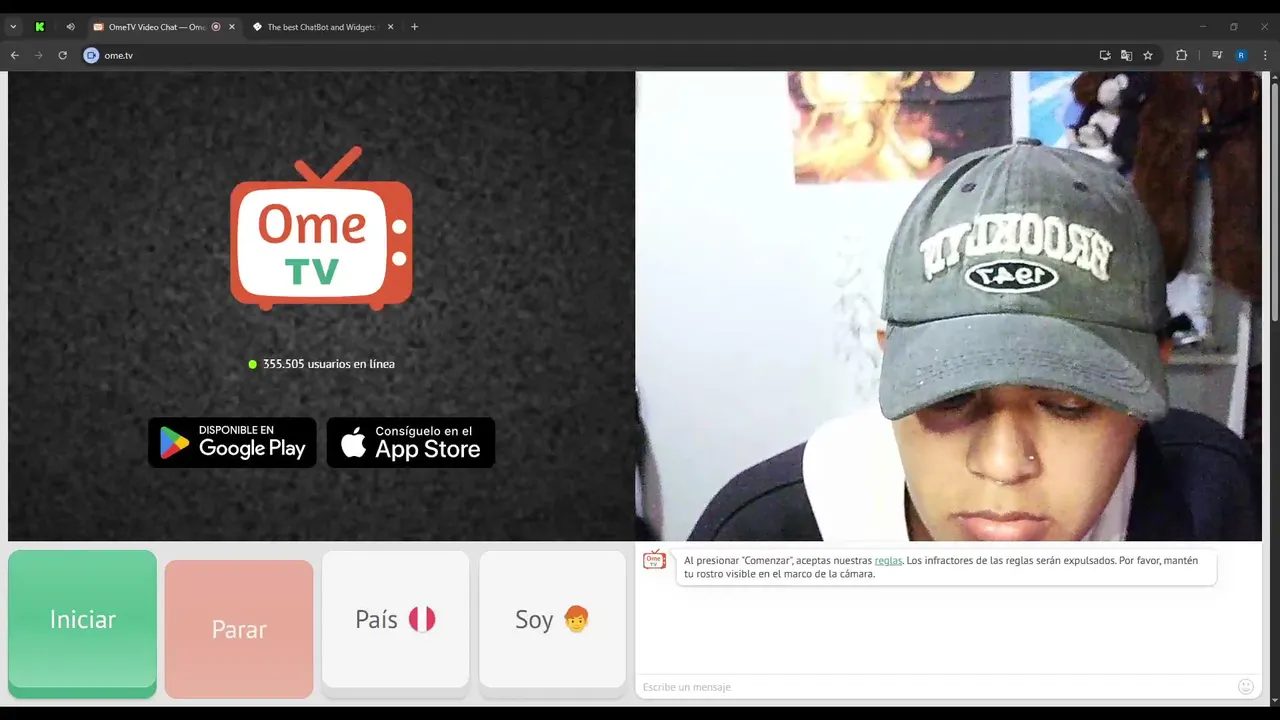This screenshot has height=720, width=1280.
Task: Click the green Iniciar button
Action: tap(82, 623)
